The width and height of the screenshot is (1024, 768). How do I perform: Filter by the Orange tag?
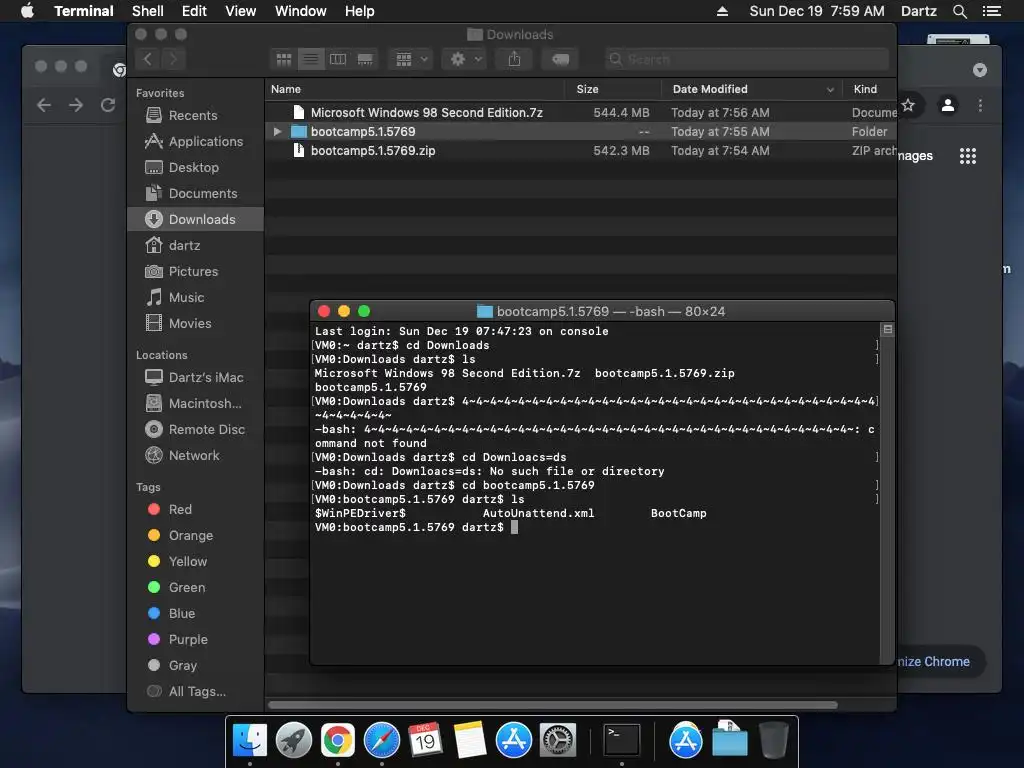[195, 536]
